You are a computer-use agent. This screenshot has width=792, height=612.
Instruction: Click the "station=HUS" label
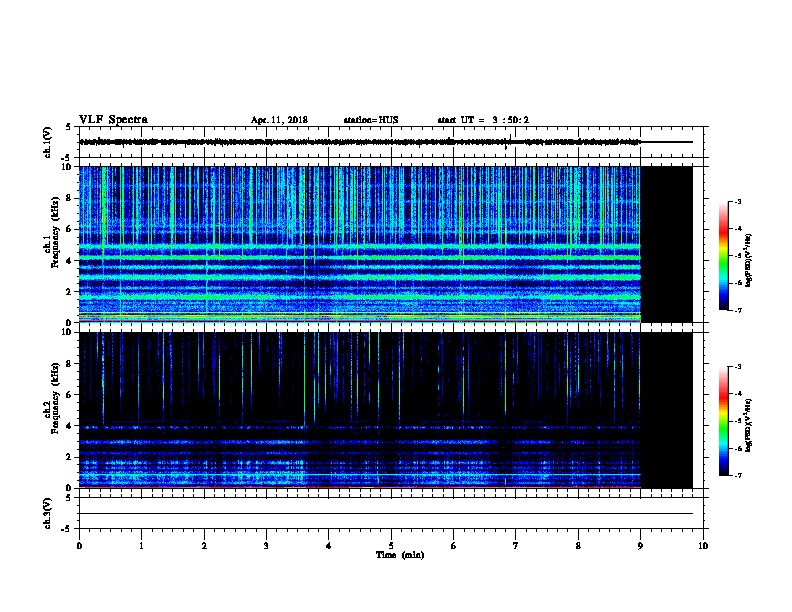[371, 120]
